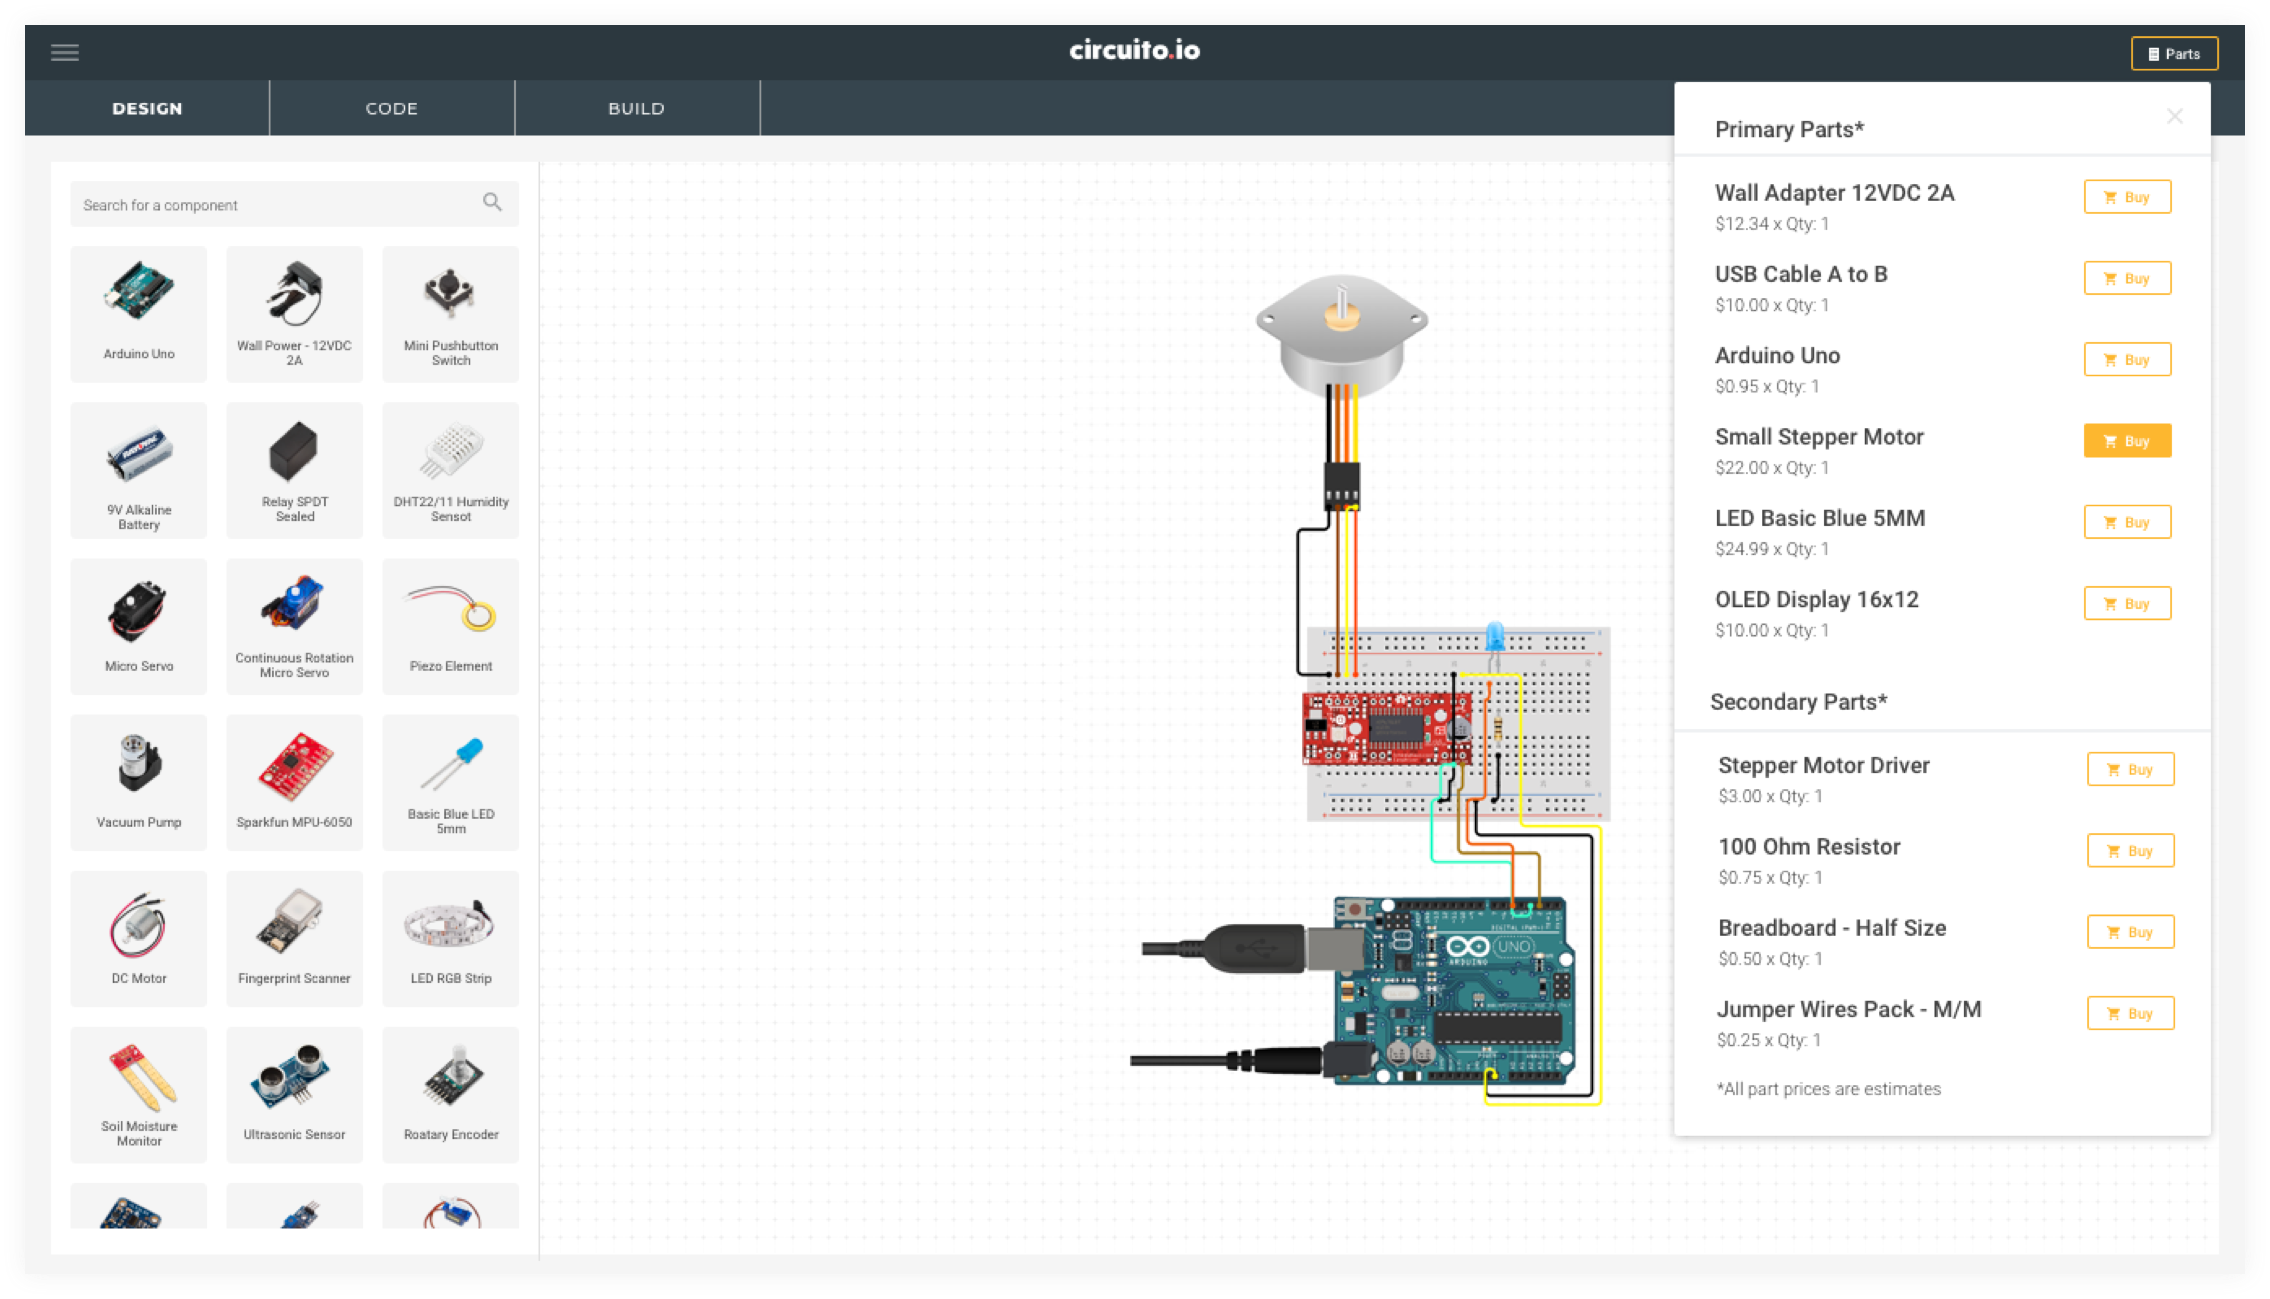The height and width of the screenshot is (1299, 2270).
Task: Switch to the CODE tab
Action: (x=391, y=108)
